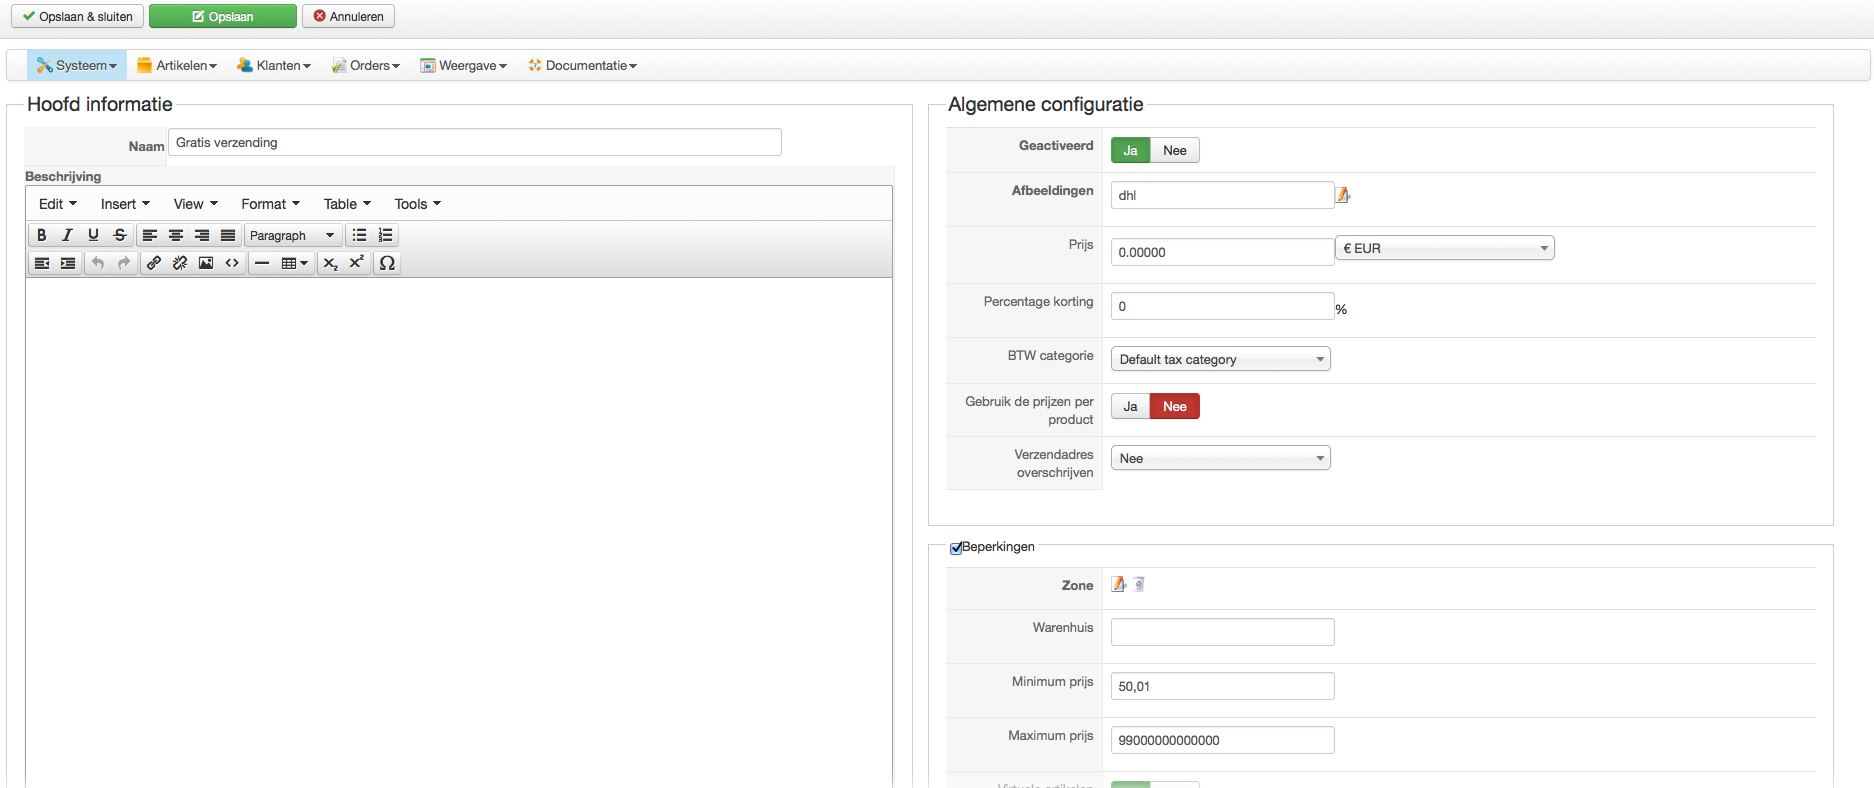
Task: Click the Zone trash delete icon
Action: tap(1139, 585)
